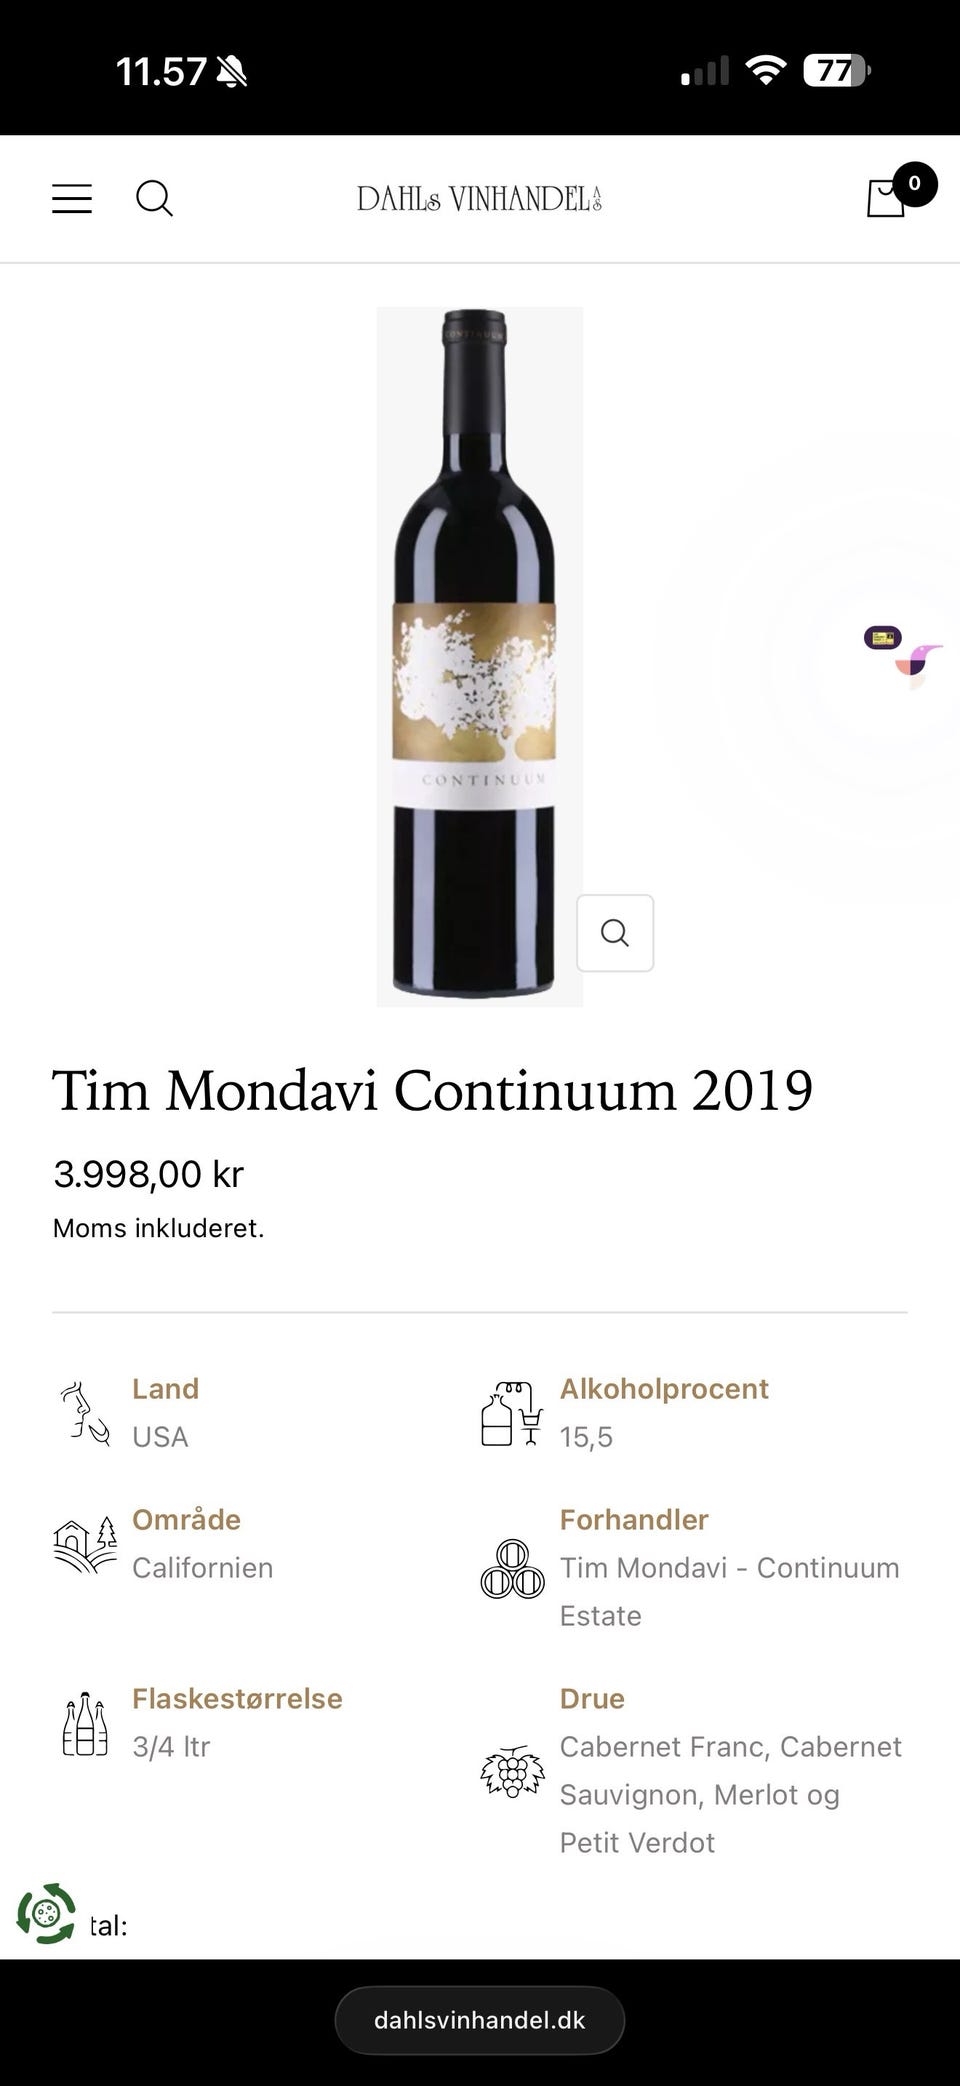Click the Drue grape cluster icon
This screenshot has width=960, height=2086.
click(x=512, y=1771)
